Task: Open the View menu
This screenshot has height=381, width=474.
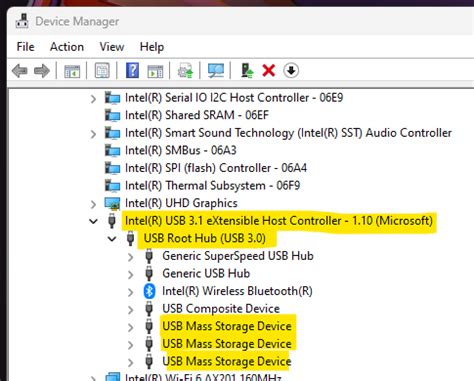Action: [x=112, y=47]
